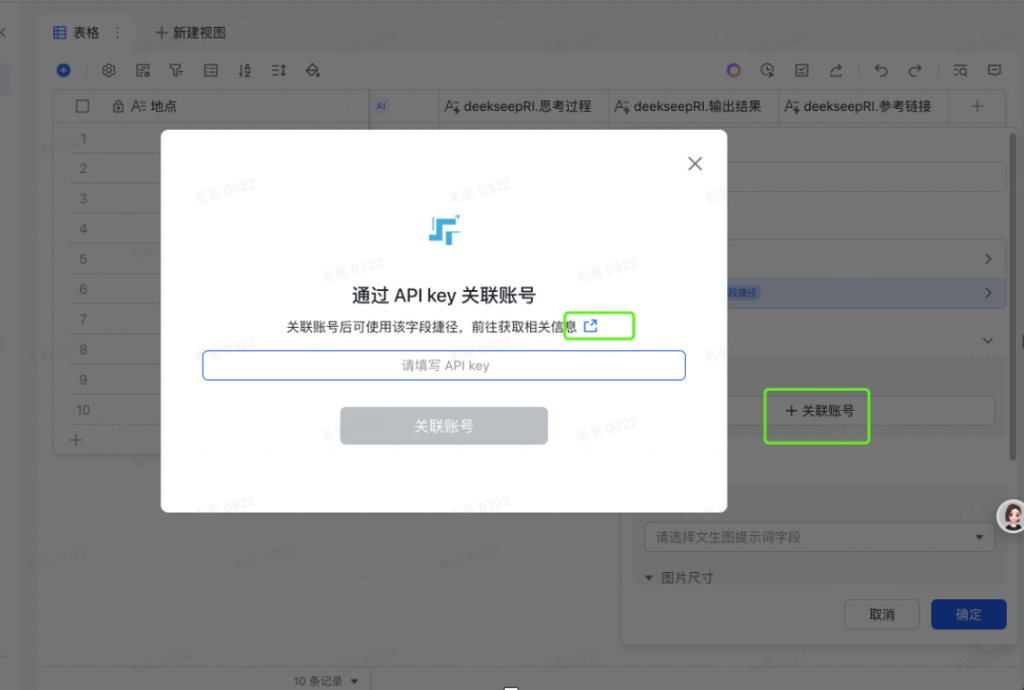Select row number 5
This screenshot has width=1024, height=690.
pos(83,259)
